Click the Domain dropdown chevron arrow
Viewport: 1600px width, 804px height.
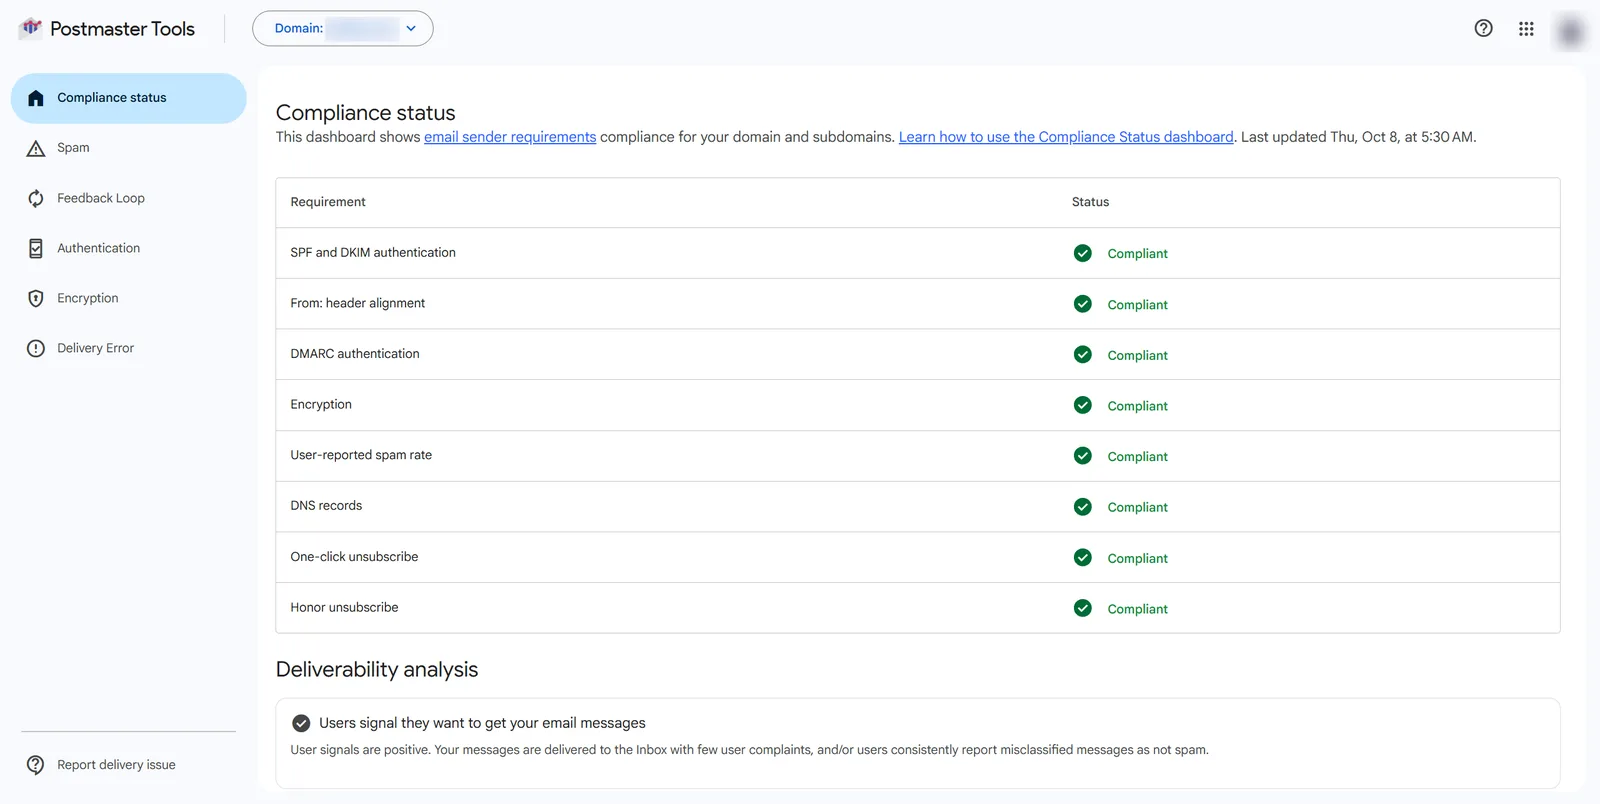pos(411,28)
